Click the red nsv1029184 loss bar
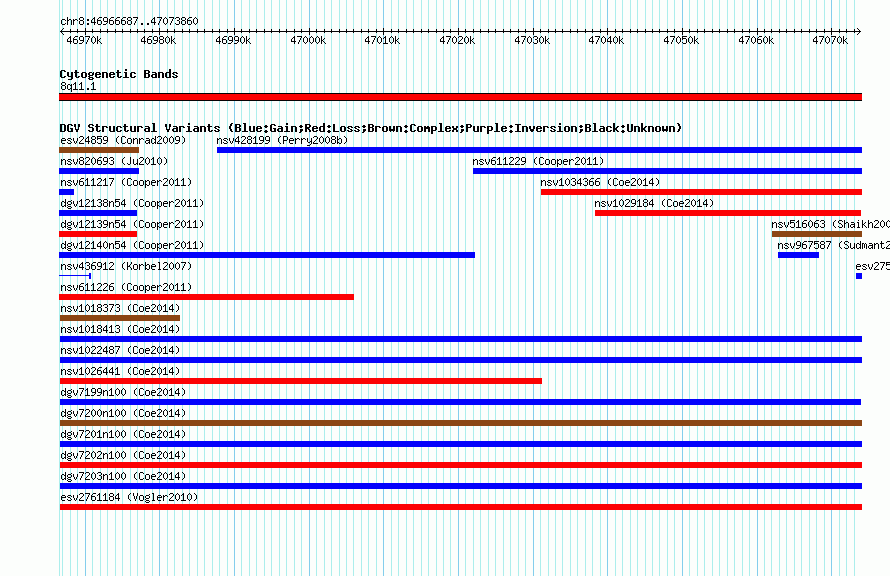Viewport: 890px width, 576px height. click(x=728, y=213)
